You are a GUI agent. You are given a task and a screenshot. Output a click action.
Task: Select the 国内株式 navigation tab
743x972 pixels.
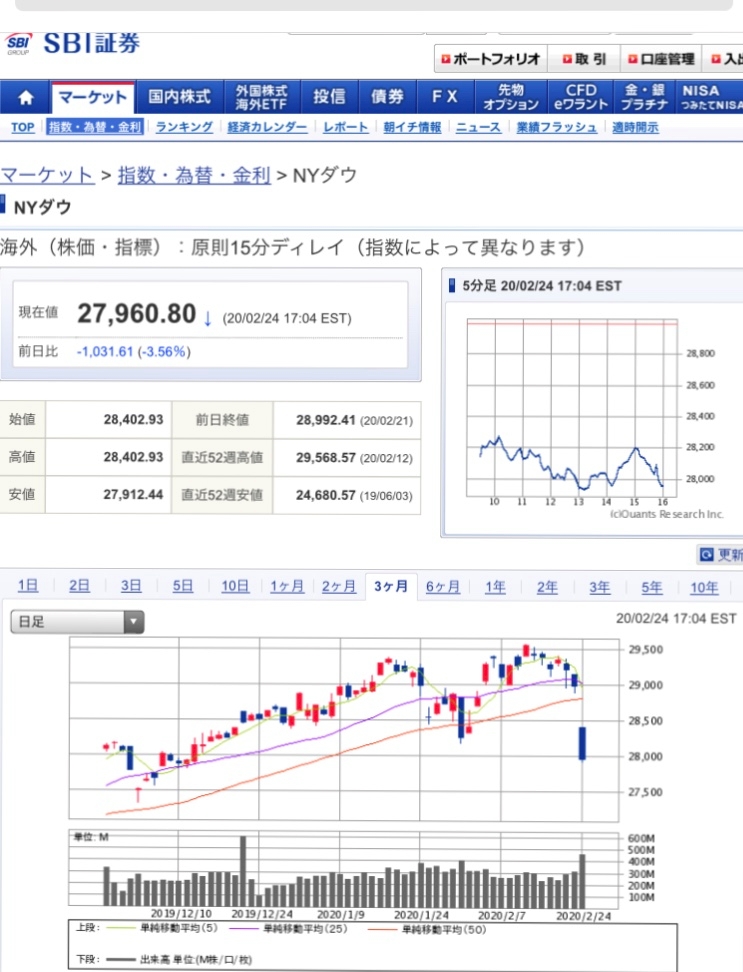pos(179,97)
